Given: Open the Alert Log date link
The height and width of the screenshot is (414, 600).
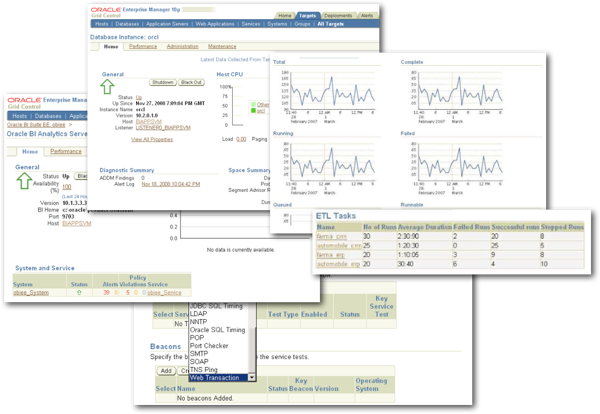Looking at the screenshot, I should coord(171,184).
